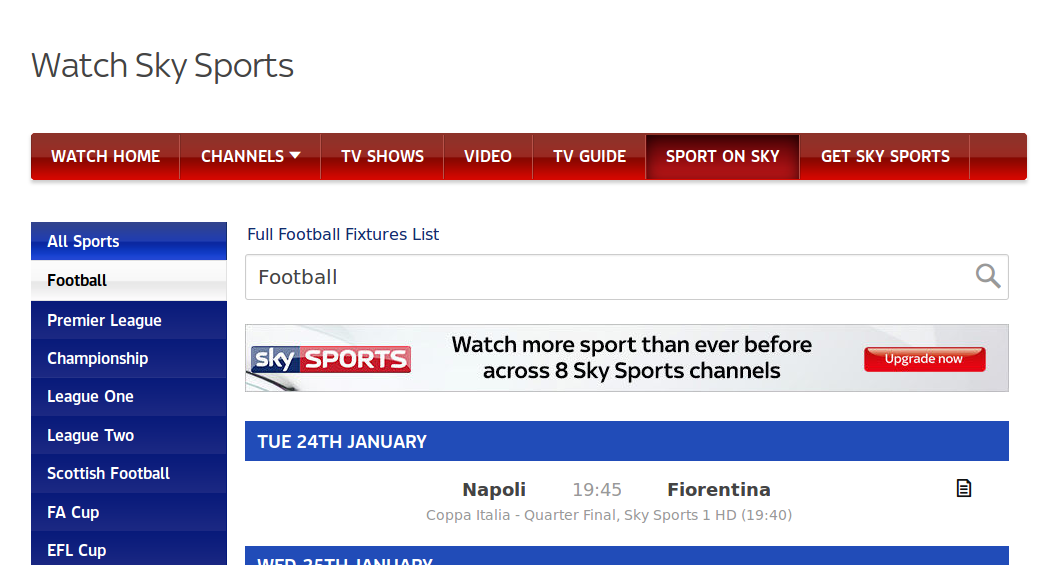Focus the Football search input field
Screen dimensions: 1049x565
click(x=627, y=277)
